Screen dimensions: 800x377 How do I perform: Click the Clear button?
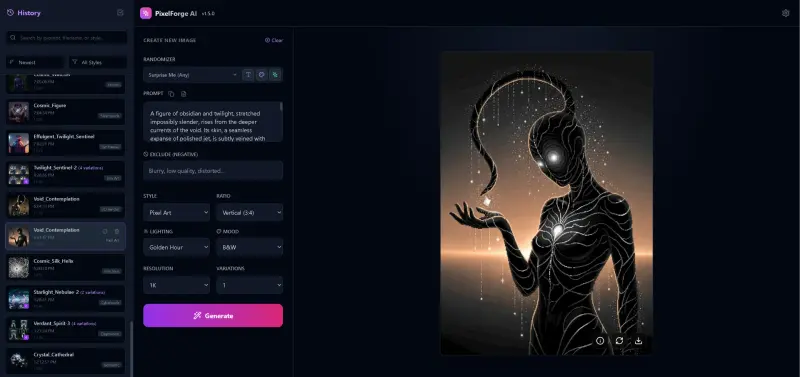point(274,40)
